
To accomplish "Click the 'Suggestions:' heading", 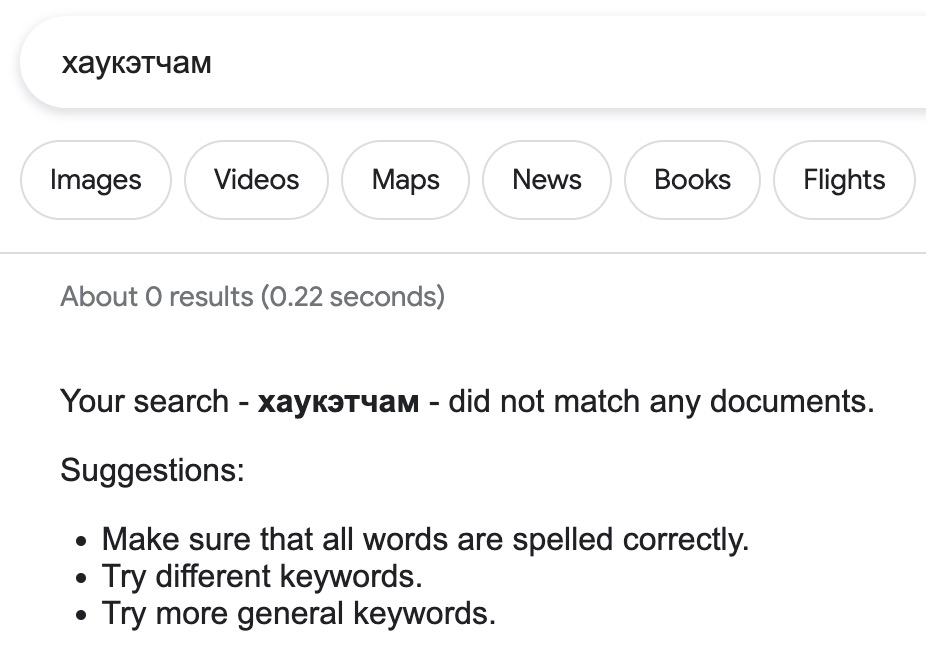I will pyautogui.click(x=152, y=470).
